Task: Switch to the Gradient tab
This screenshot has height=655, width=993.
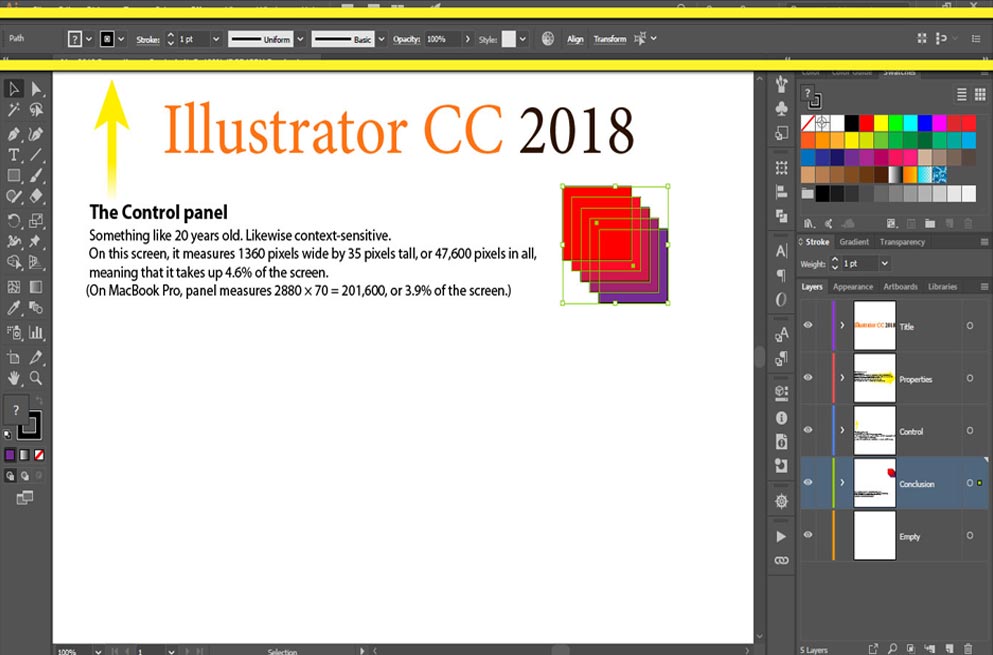Action: [854, 242]
